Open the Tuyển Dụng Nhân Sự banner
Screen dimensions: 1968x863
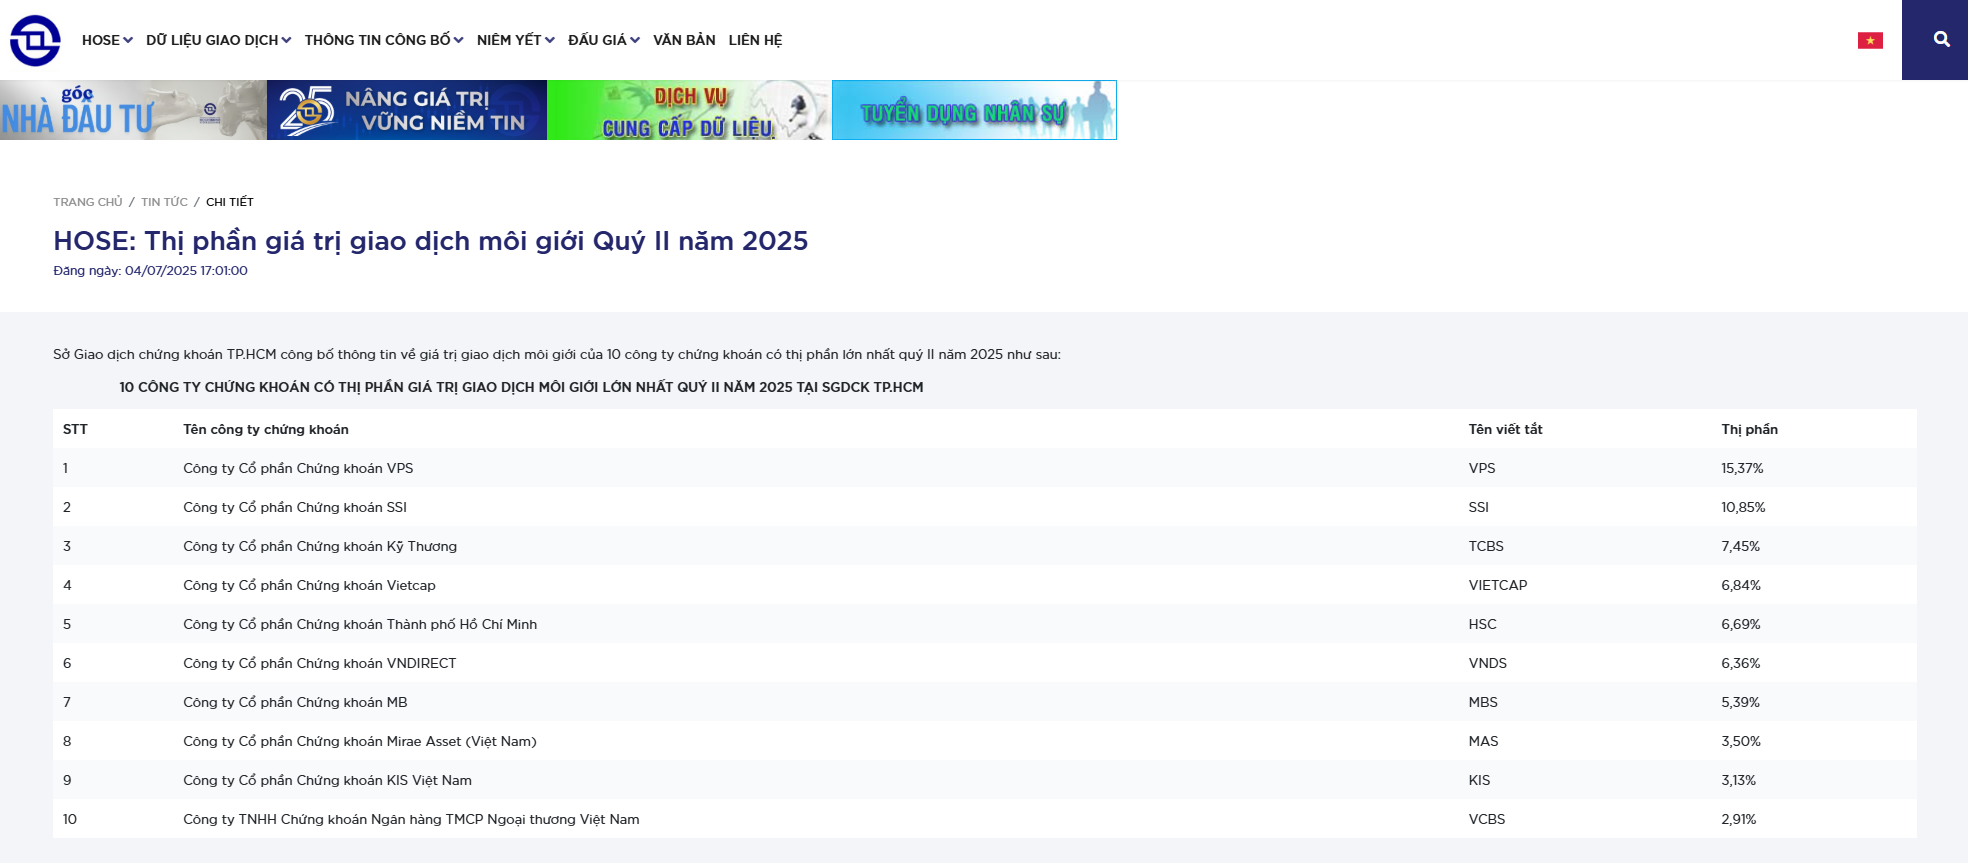(x=974, y=110)
